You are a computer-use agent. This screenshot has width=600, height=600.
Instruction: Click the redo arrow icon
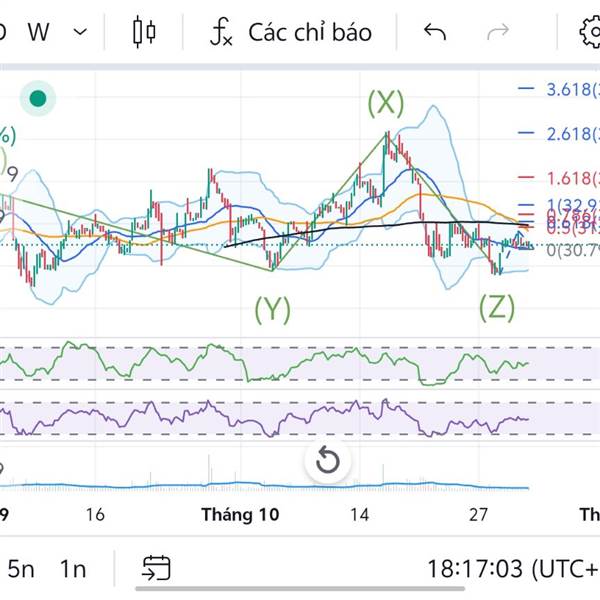point(497,32)
